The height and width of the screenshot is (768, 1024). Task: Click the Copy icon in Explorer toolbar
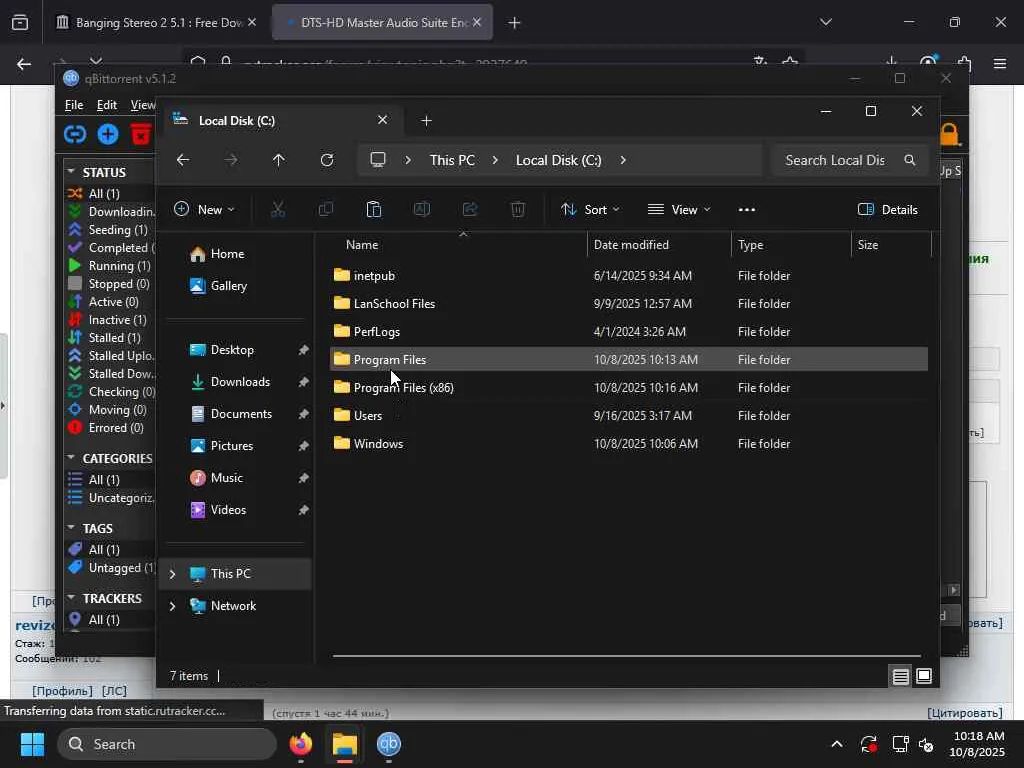tap(325, 210)
